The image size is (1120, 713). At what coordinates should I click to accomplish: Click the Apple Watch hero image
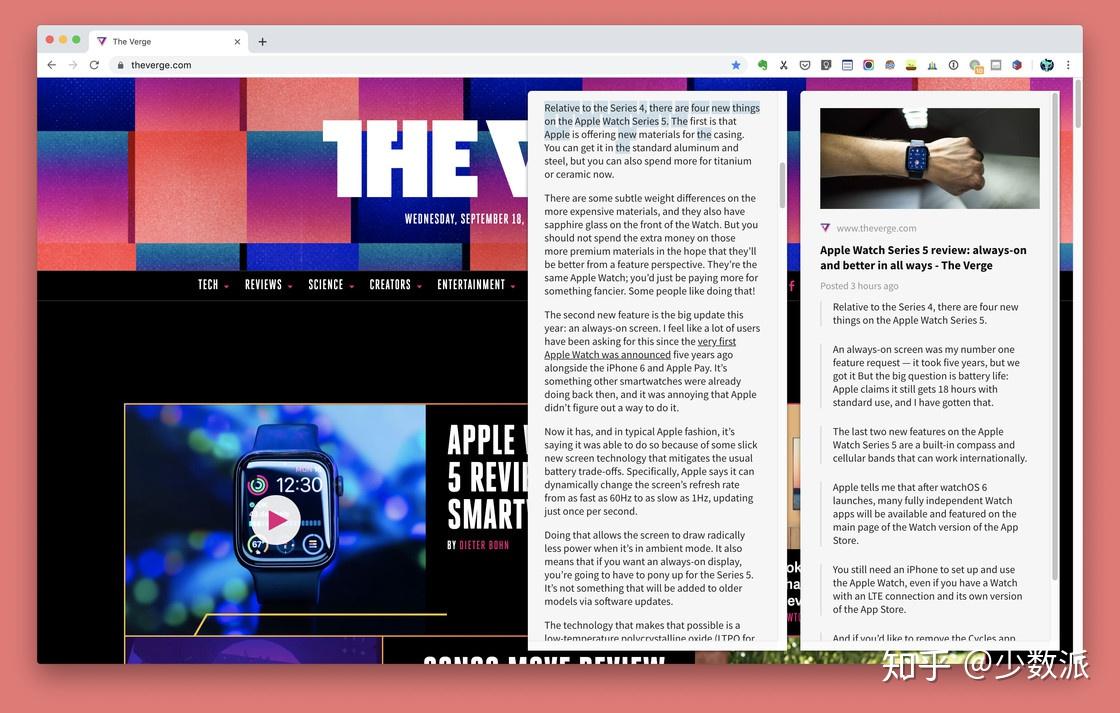pyautogui.click(x=276, y=519)
